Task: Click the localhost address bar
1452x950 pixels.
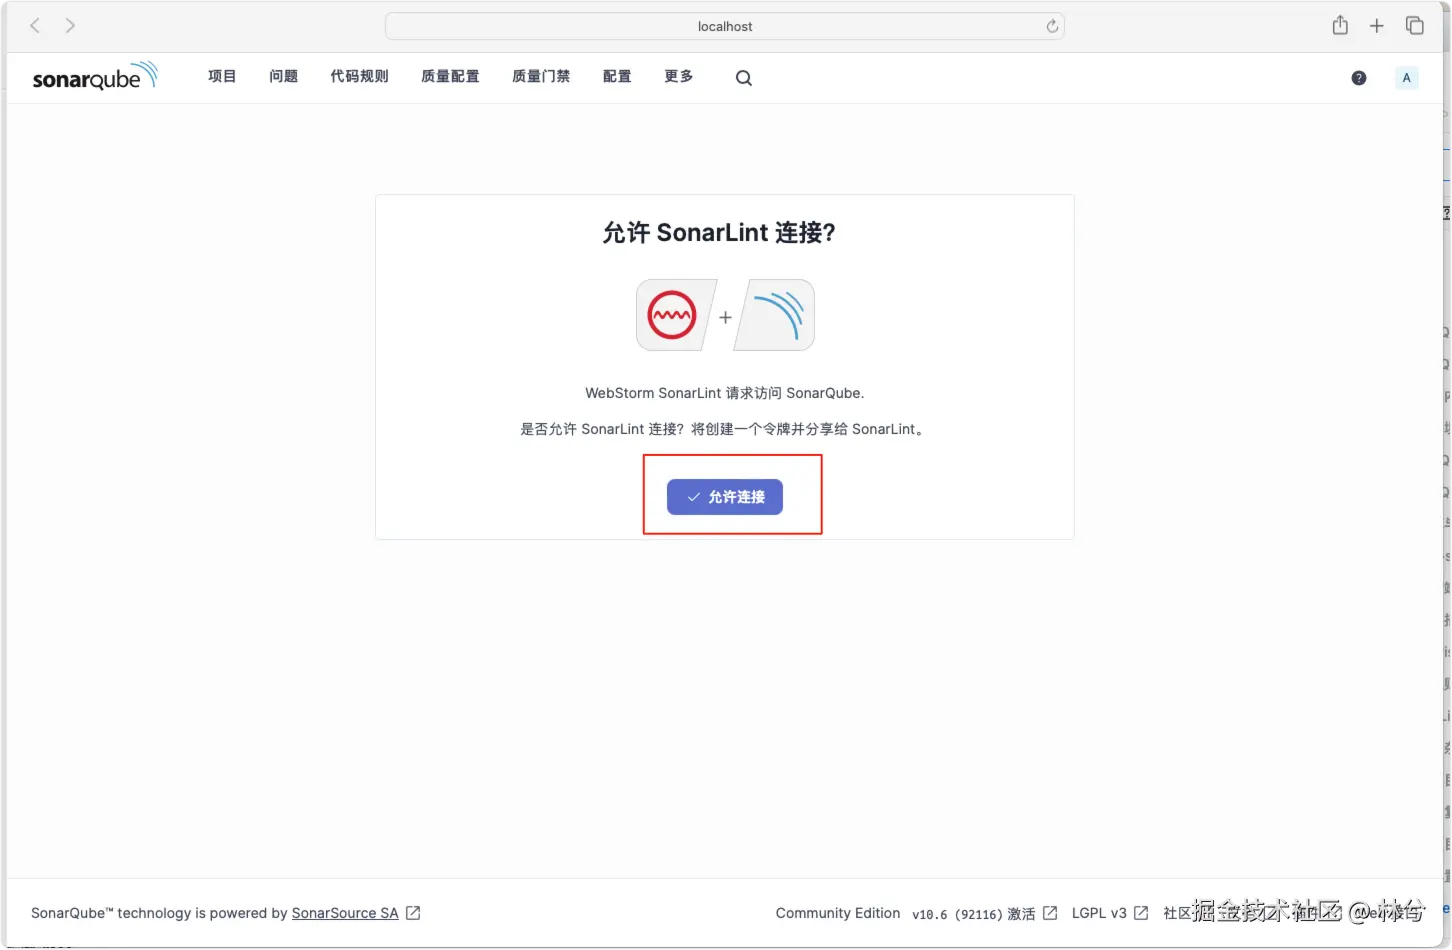Action: point(725,27)
